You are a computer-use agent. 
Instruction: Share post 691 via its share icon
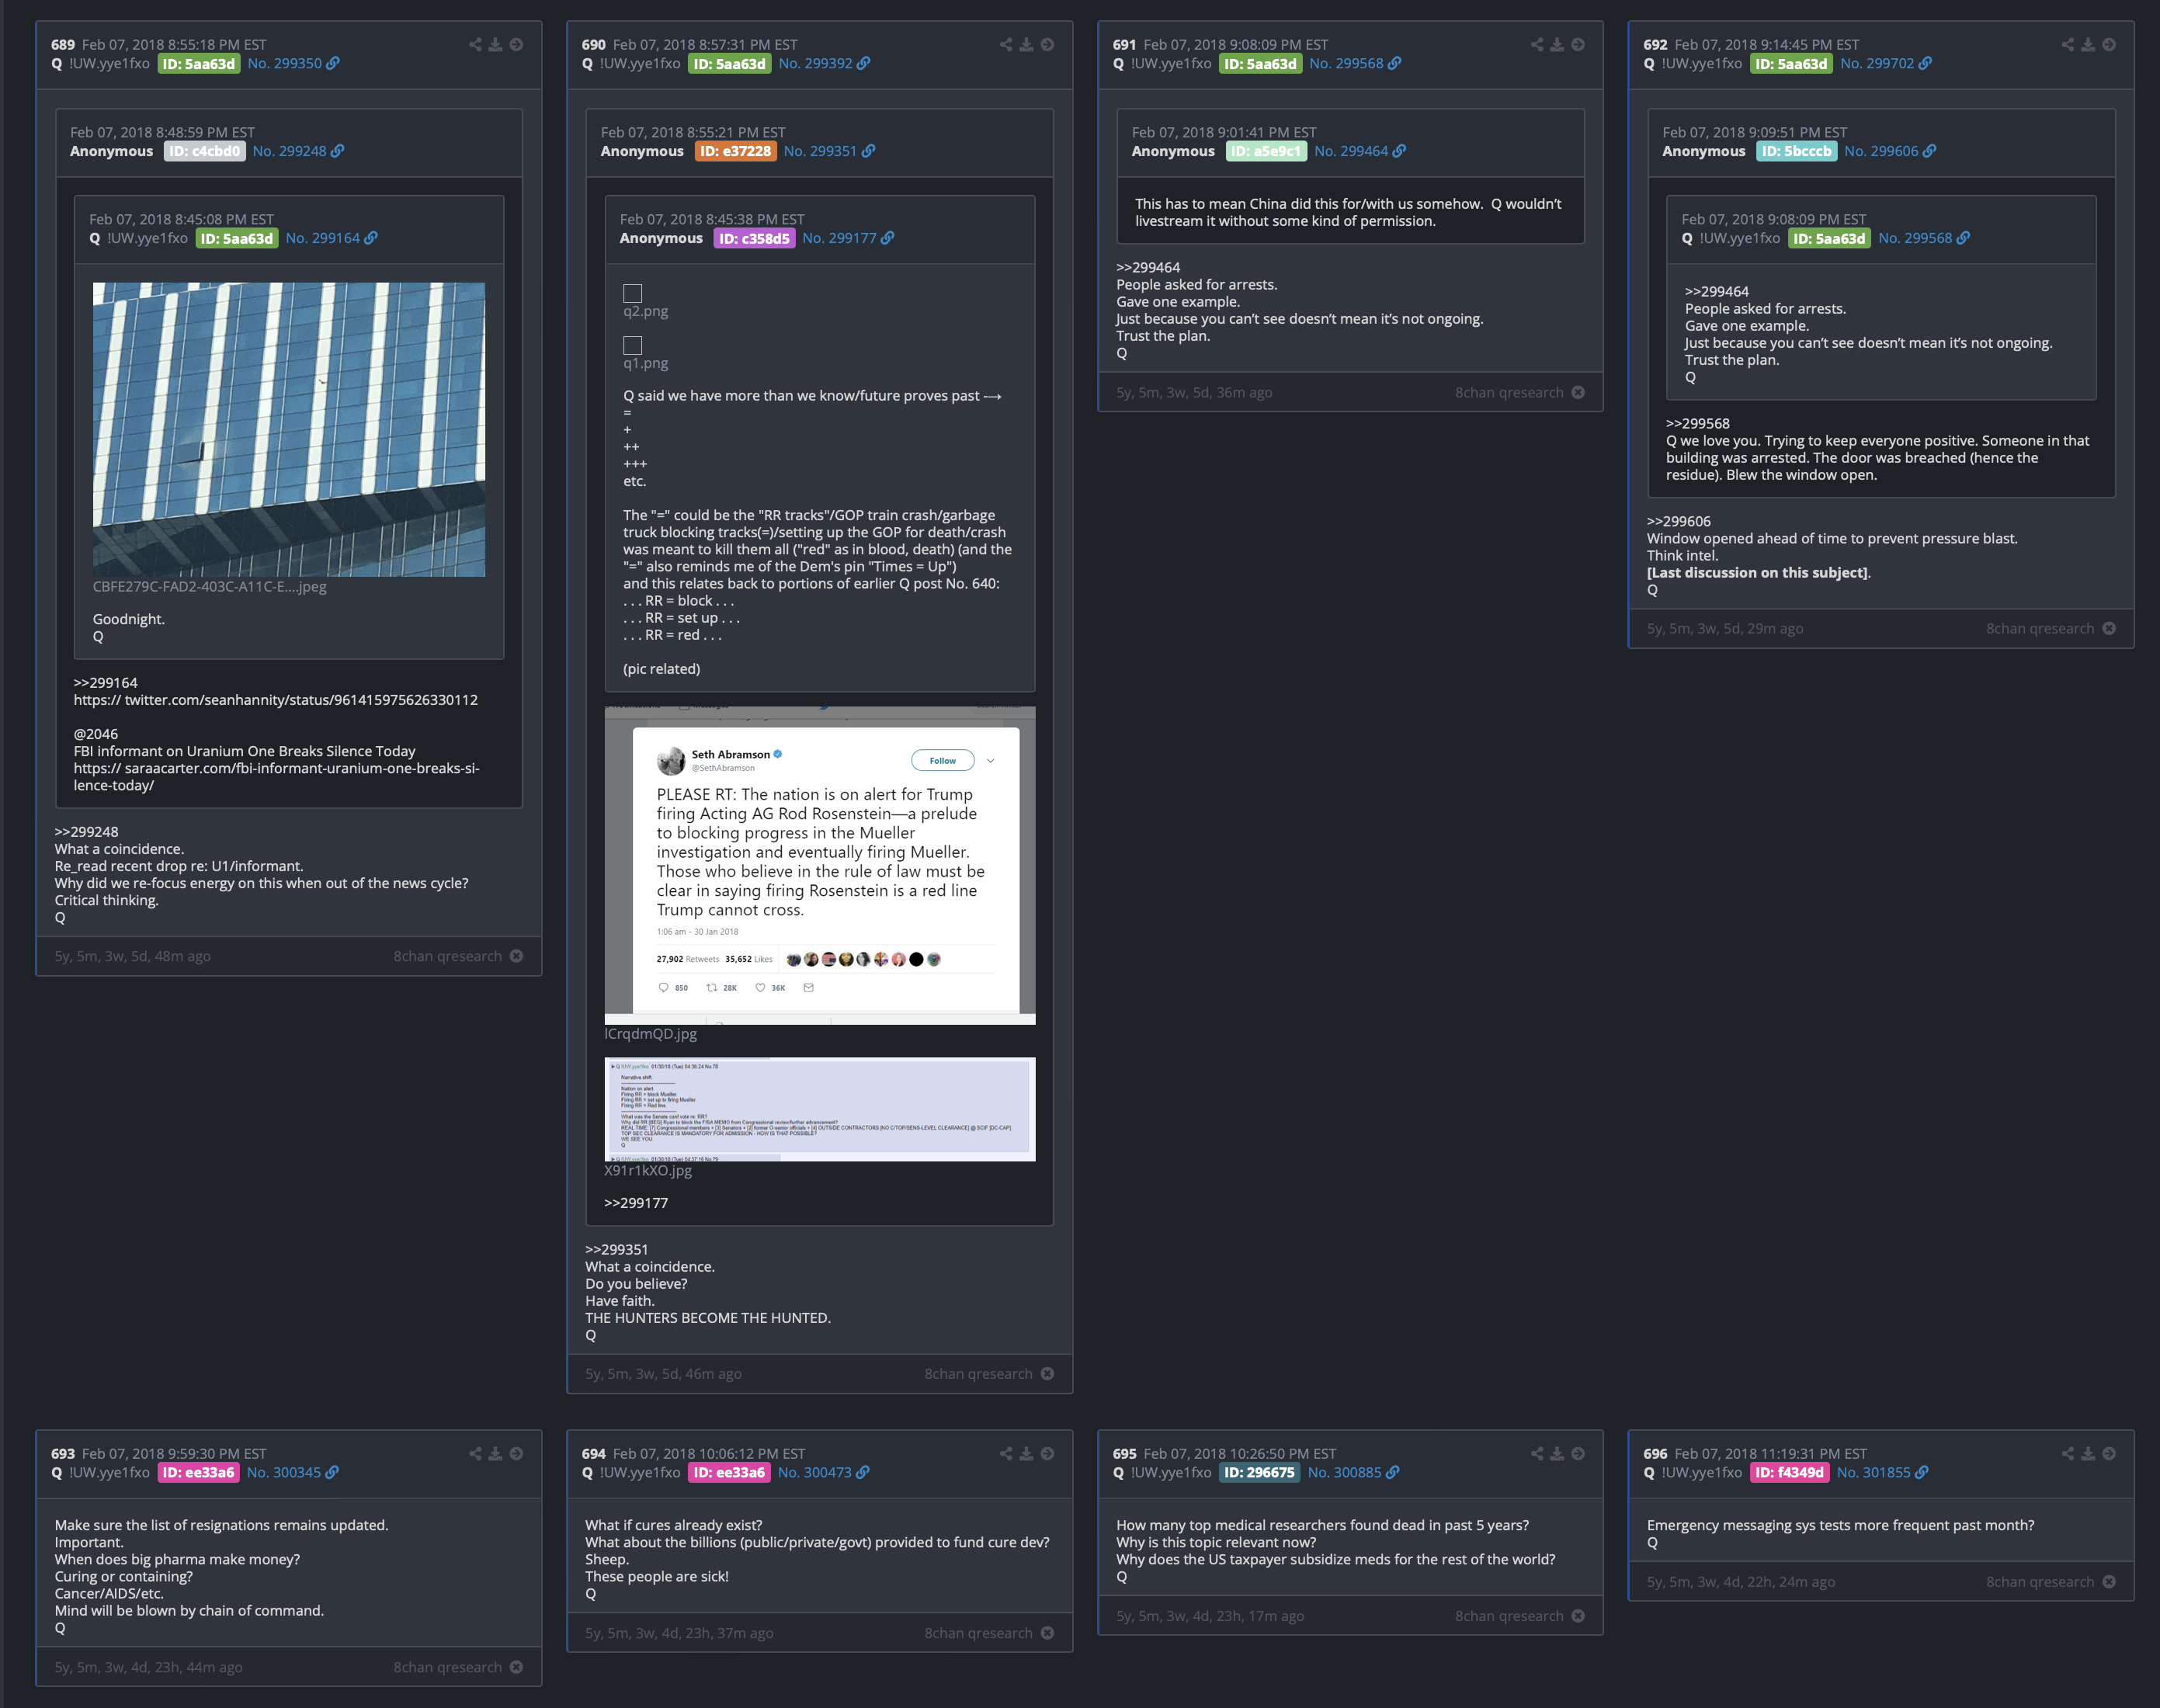(x=1537, y=44)
